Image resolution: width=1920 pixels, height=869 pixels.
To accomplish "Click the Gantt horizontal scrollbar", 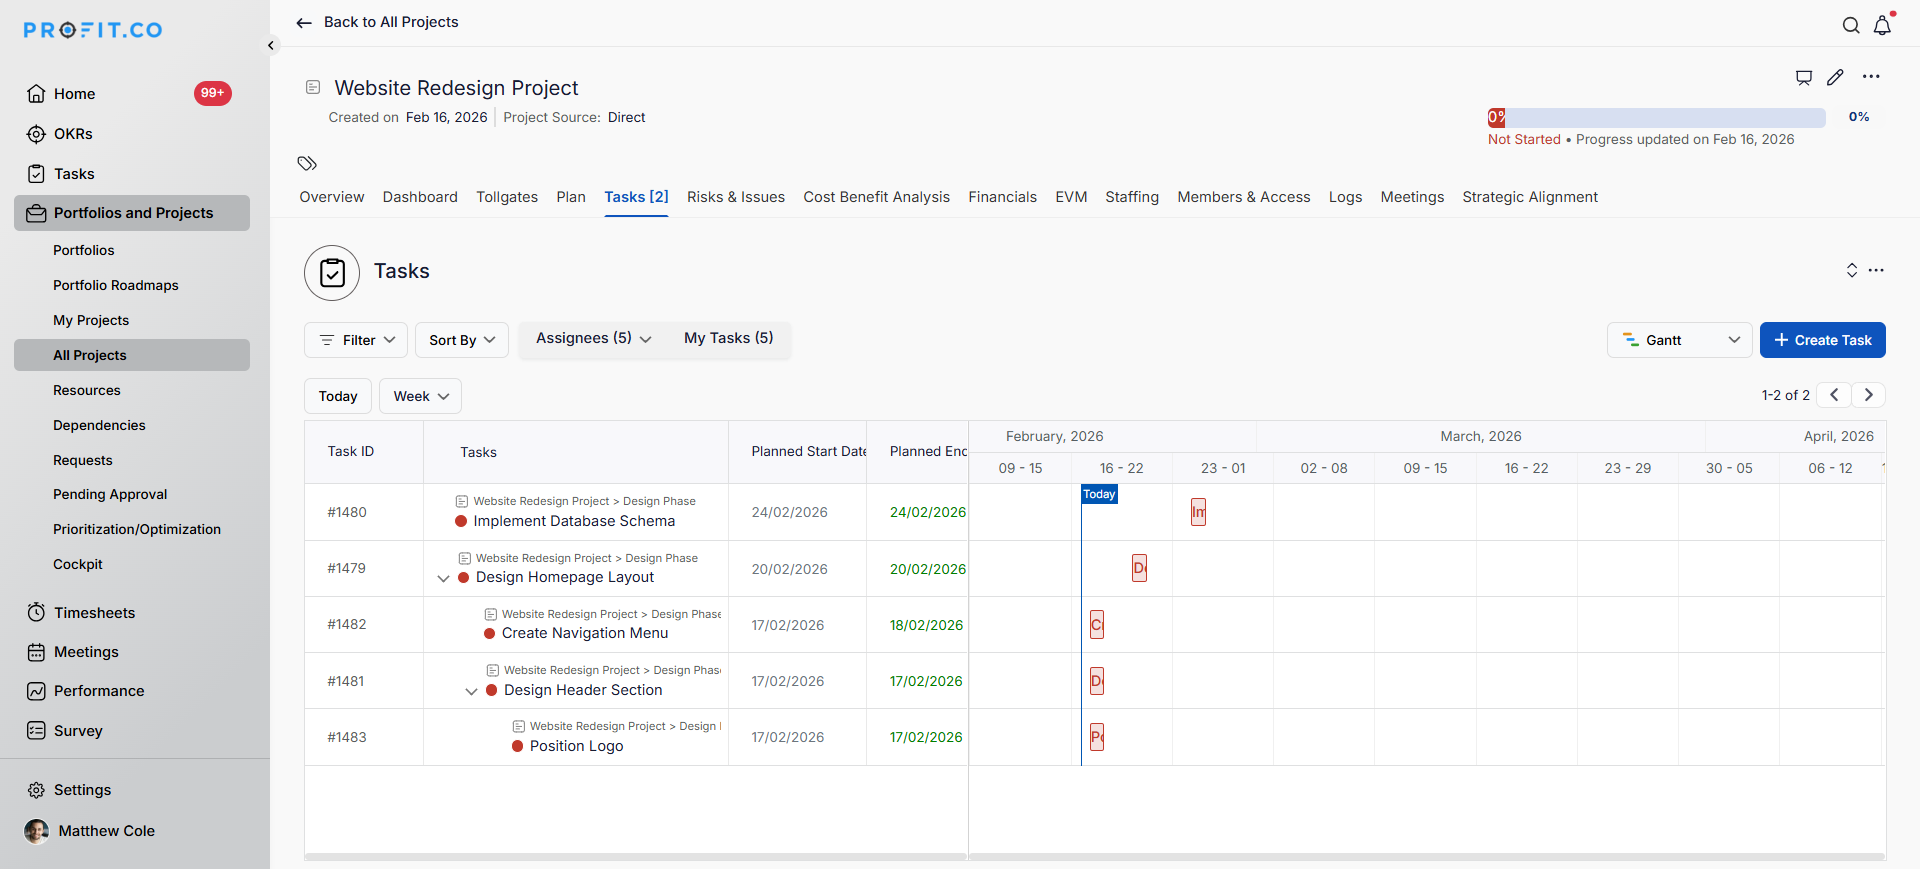I will point(1427,857).
